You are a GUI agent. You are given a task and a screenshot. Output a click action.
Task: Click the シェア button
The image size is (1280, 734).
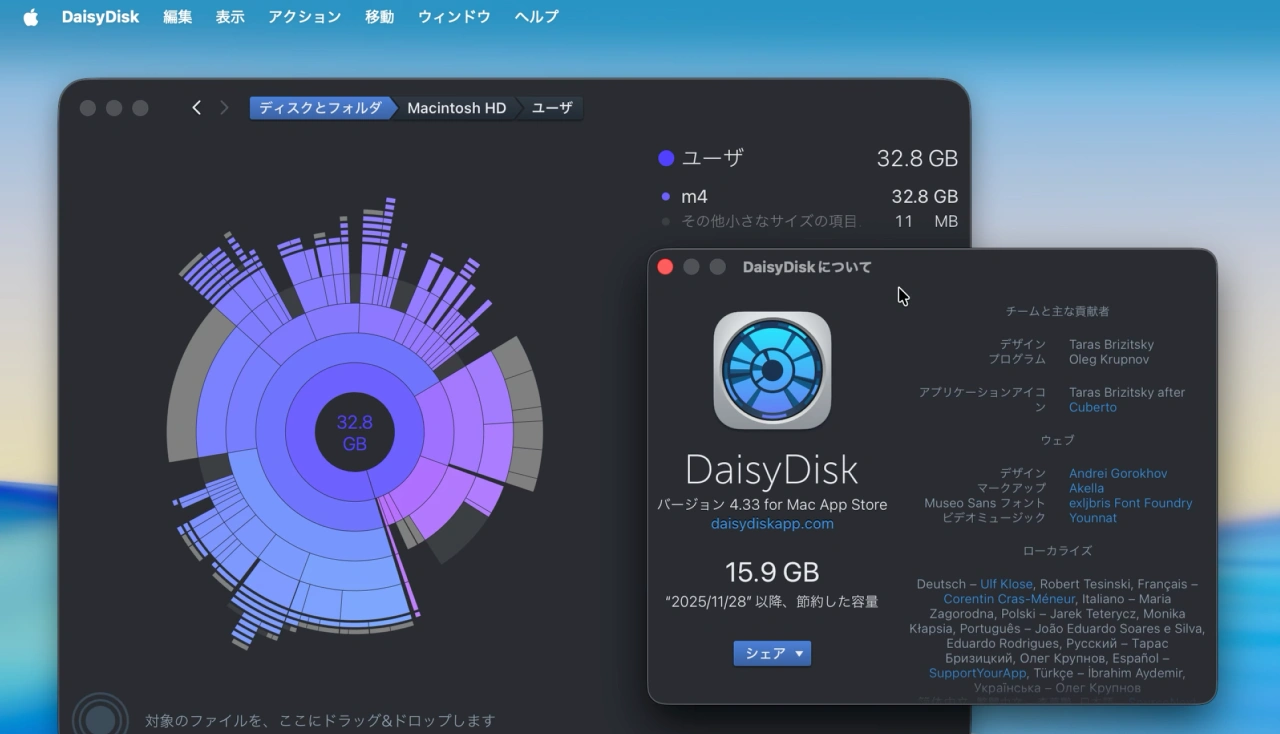tap(766, 653)
